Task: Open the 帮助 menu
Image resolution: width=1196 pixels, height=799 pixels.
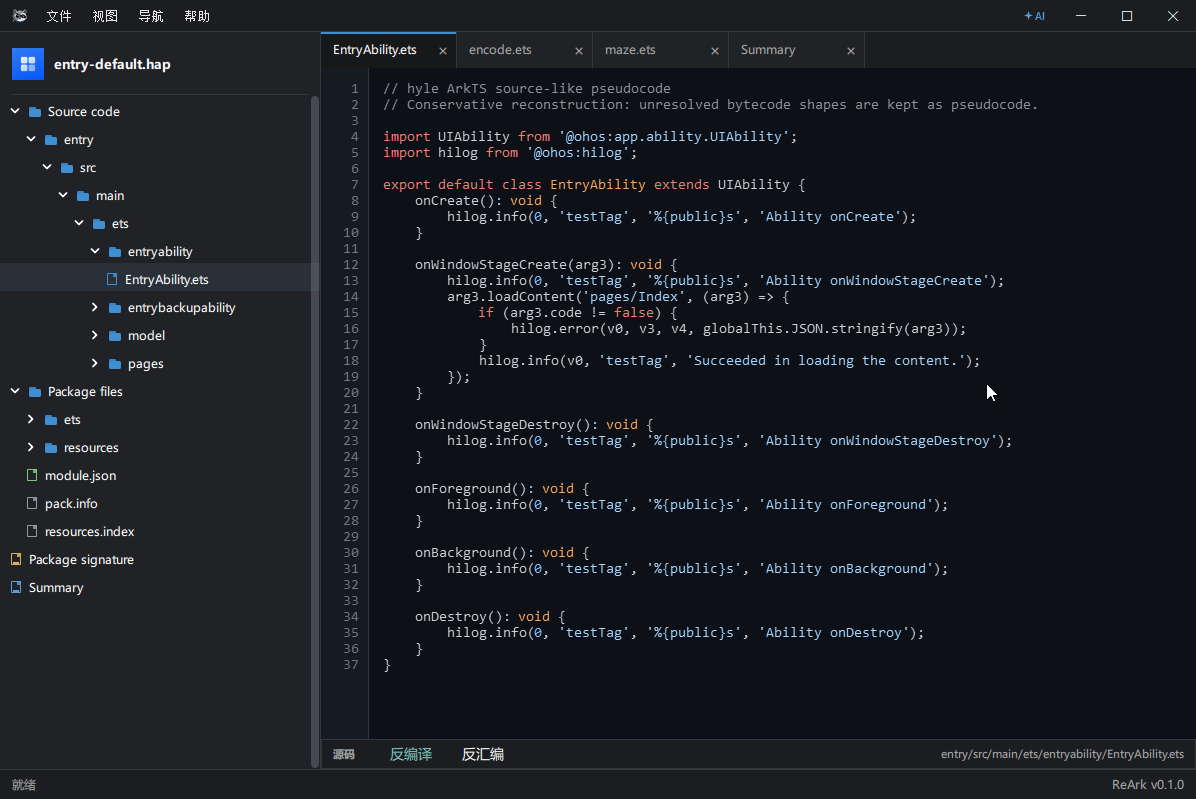Action: click(197, 16)
